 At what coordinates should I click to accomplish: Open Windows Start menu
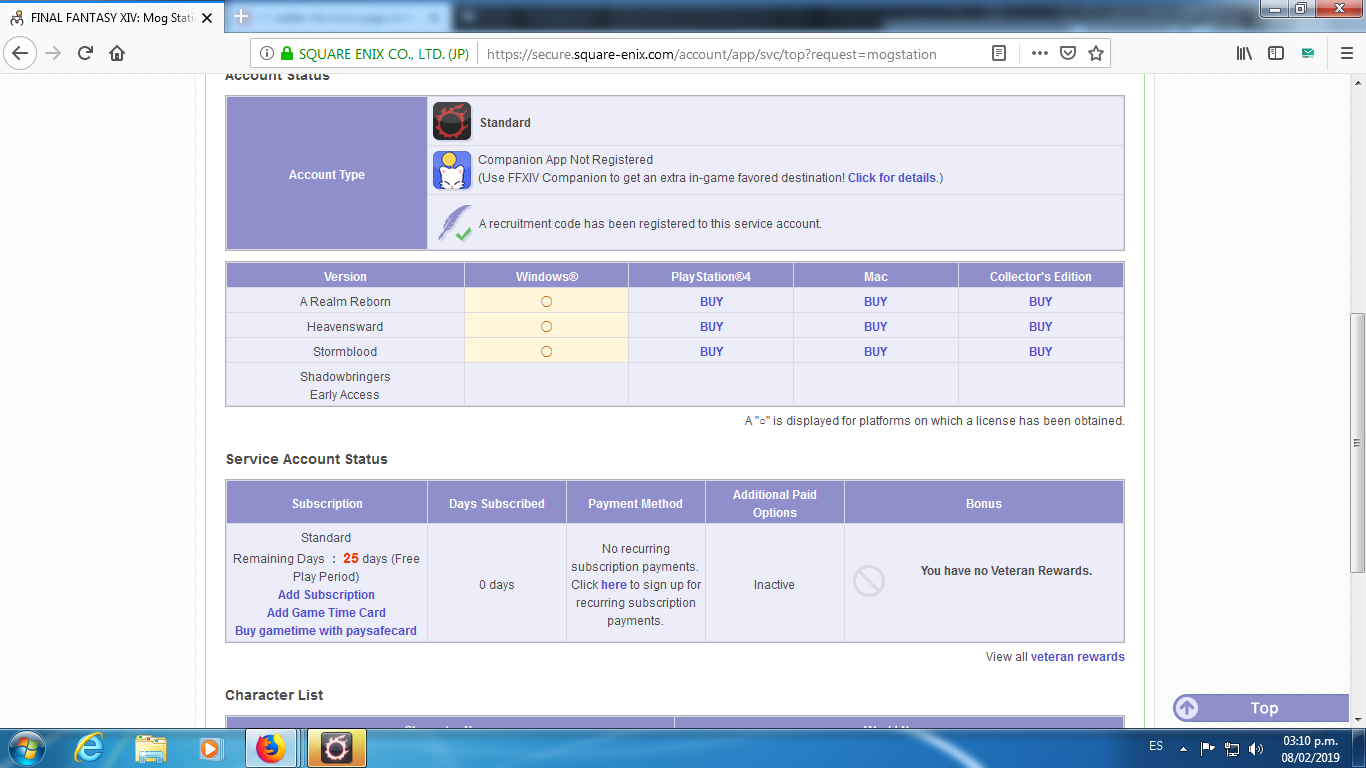point(25,748)
